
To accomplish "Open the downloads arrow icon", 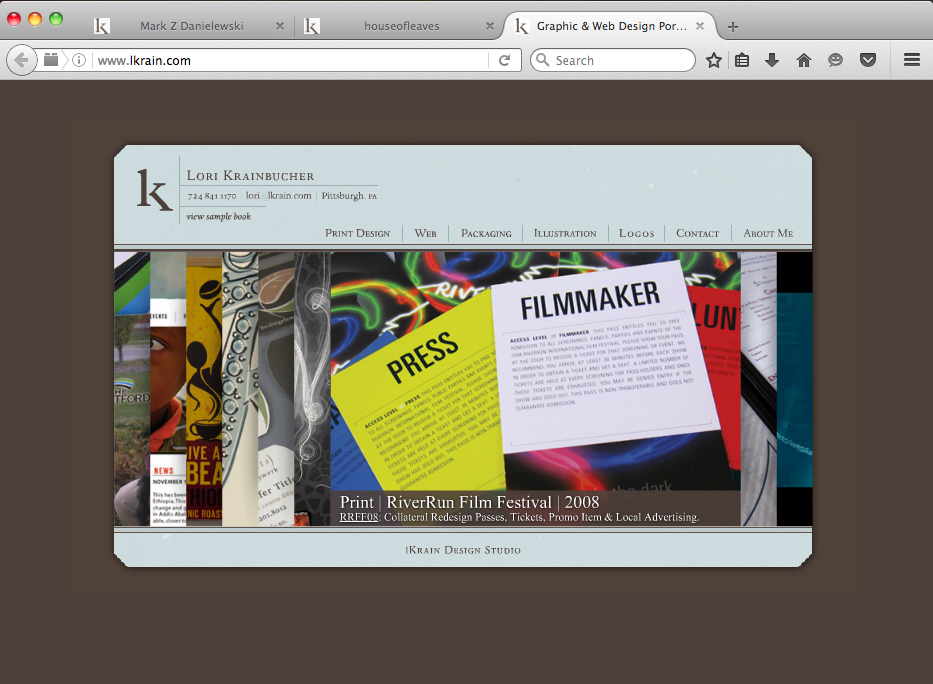I will 772,60.
